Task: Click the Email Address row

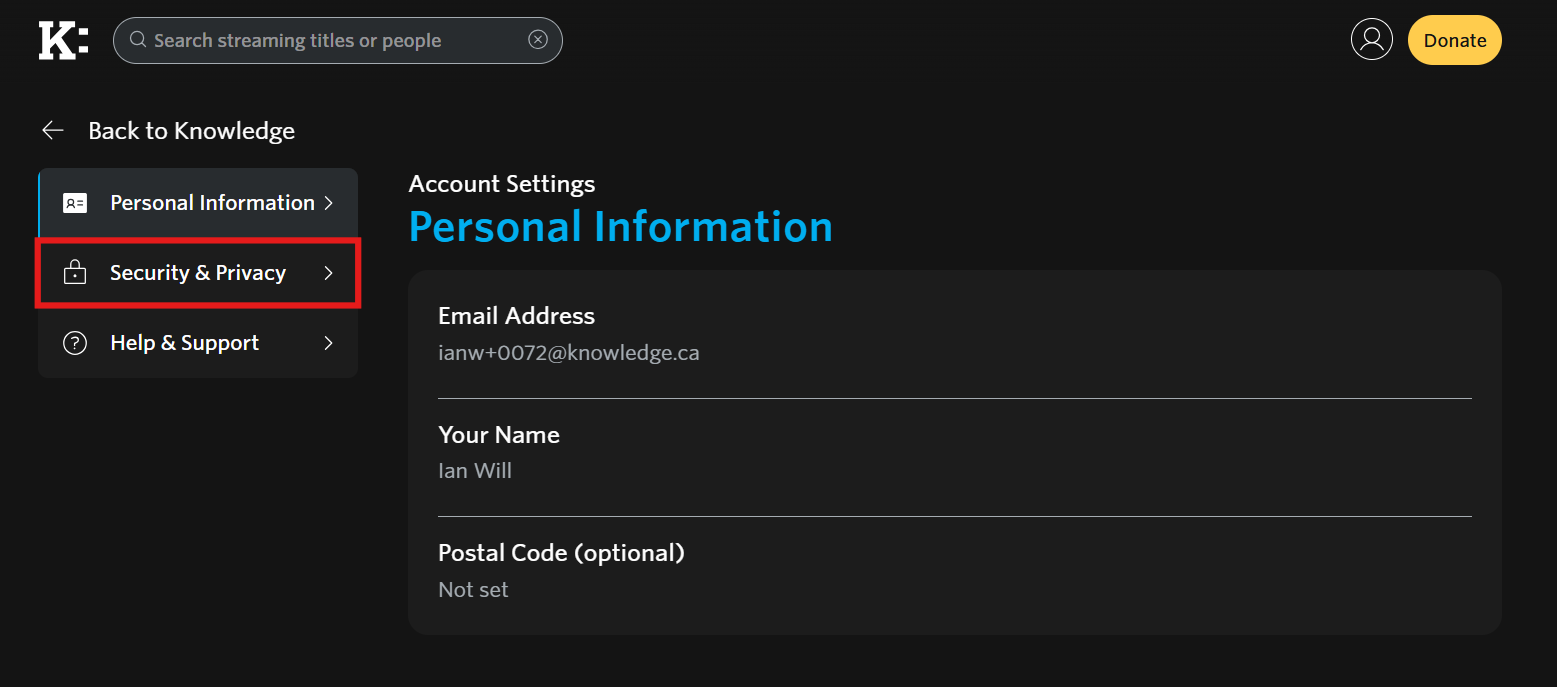Action: click(x=954, y=334)
